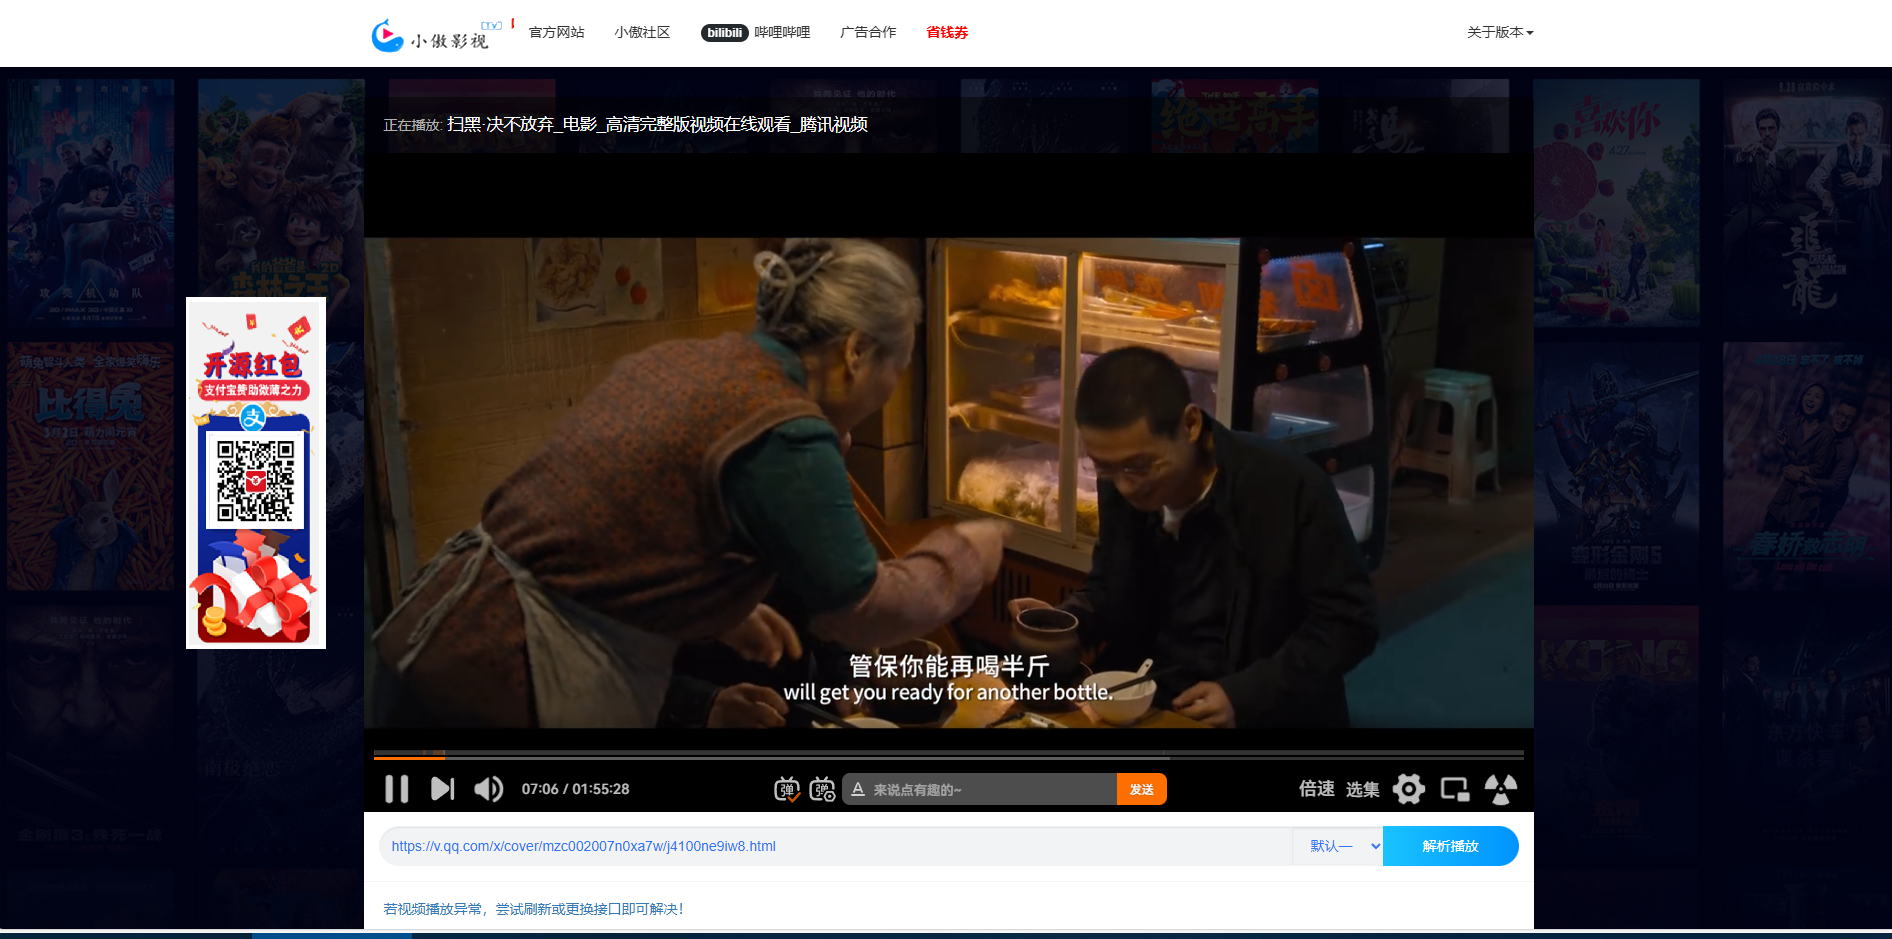
Task: Toggle danmaku display on or off
Action: (787, 790)
